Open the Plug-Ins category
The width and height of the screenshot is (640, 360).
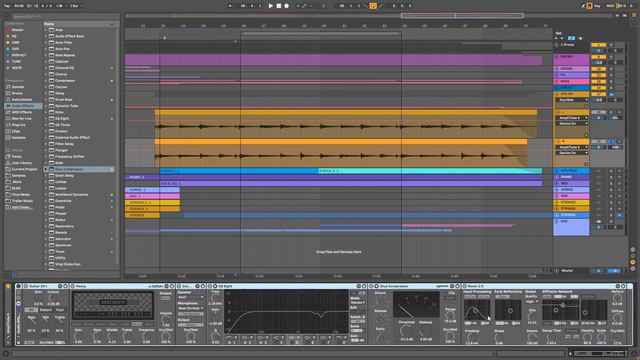(x=18, y=125)
